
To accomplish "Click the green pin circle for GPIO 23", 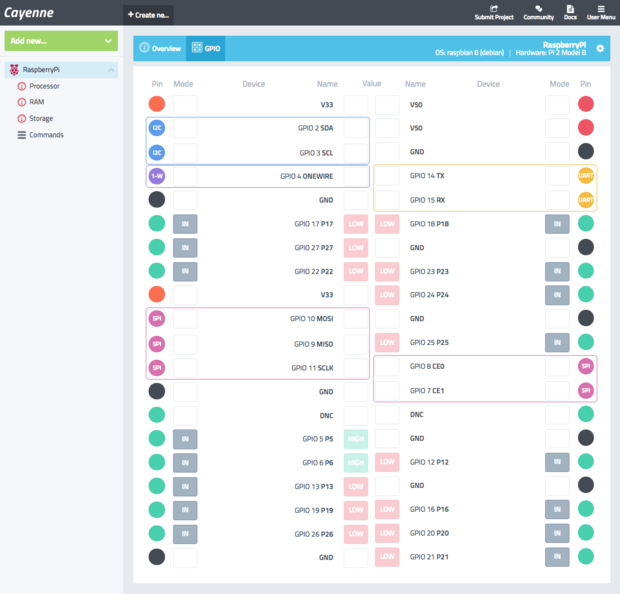I will point(586,271).
